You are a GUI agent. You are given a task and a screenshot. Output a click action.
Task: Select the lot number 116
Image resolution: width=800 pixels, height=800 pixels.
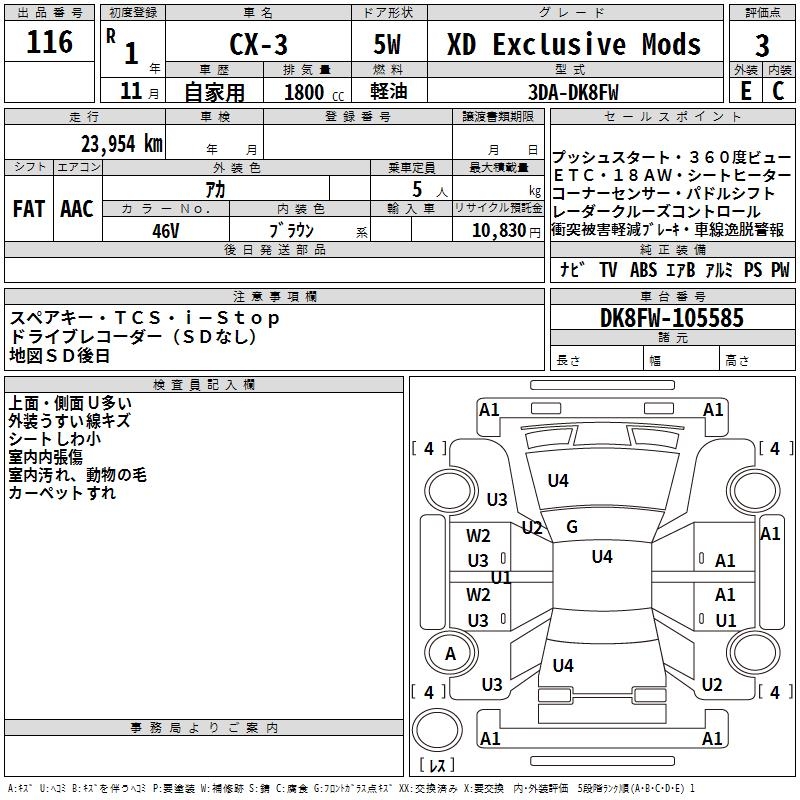click(x=49, y=42)
